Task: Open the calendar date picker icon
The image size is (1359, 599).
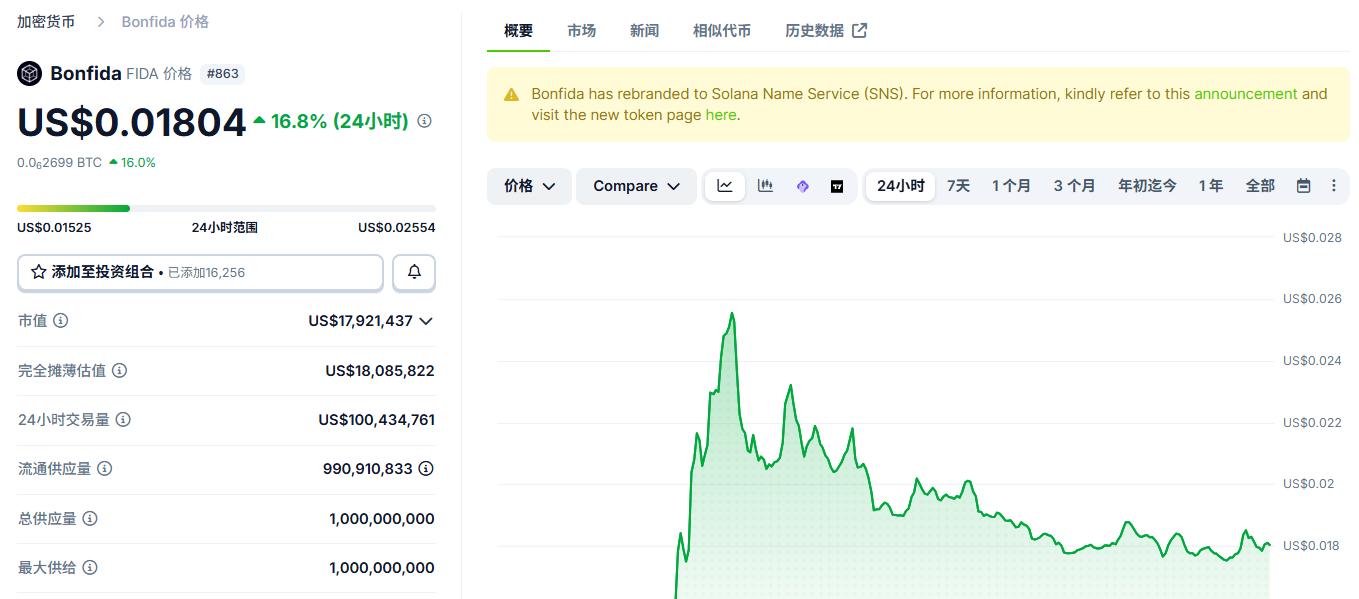Action: [x=1303, y=186]
